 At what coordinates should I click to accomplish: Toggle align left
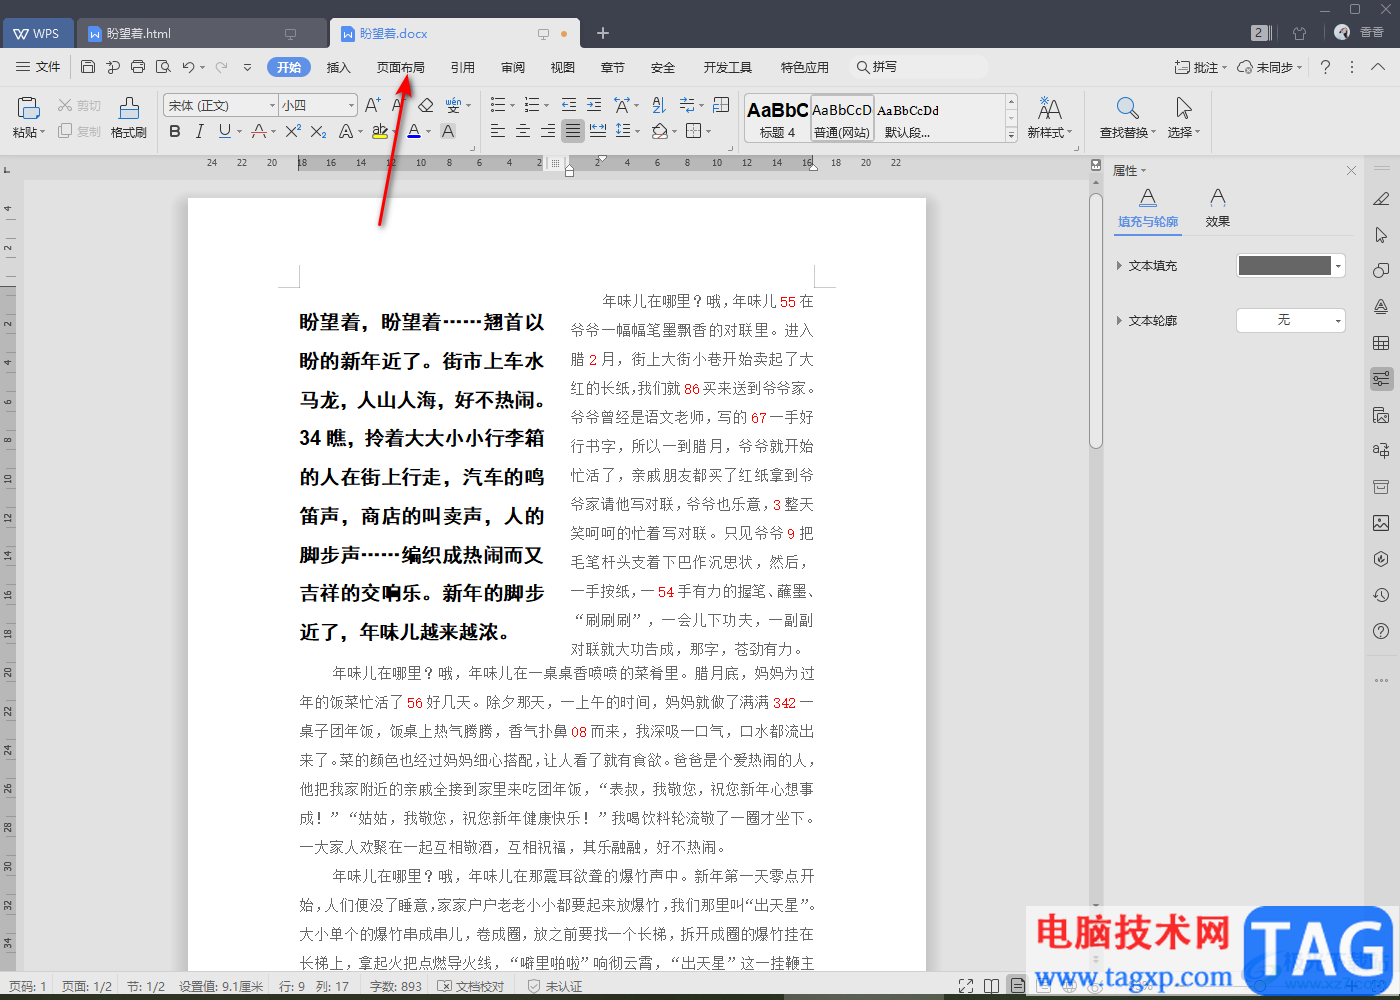[498, 131]
